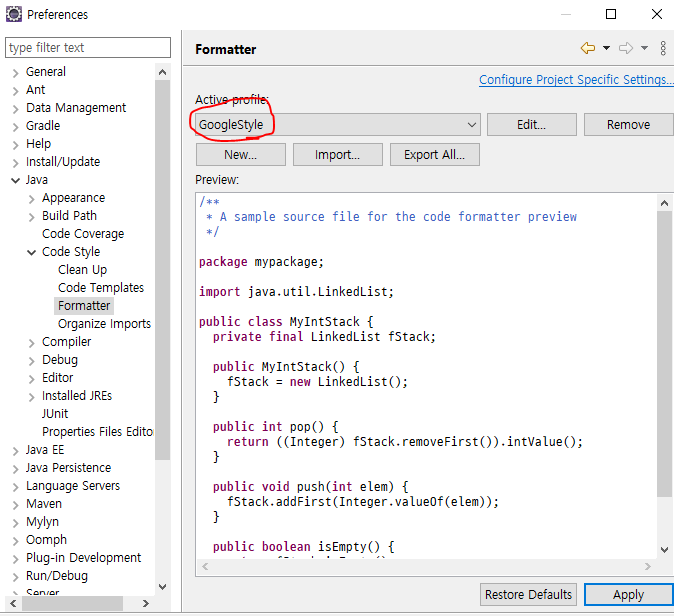Select Code Templates in the tree
This screenshot has height=616, width=674.
(101, 288)
